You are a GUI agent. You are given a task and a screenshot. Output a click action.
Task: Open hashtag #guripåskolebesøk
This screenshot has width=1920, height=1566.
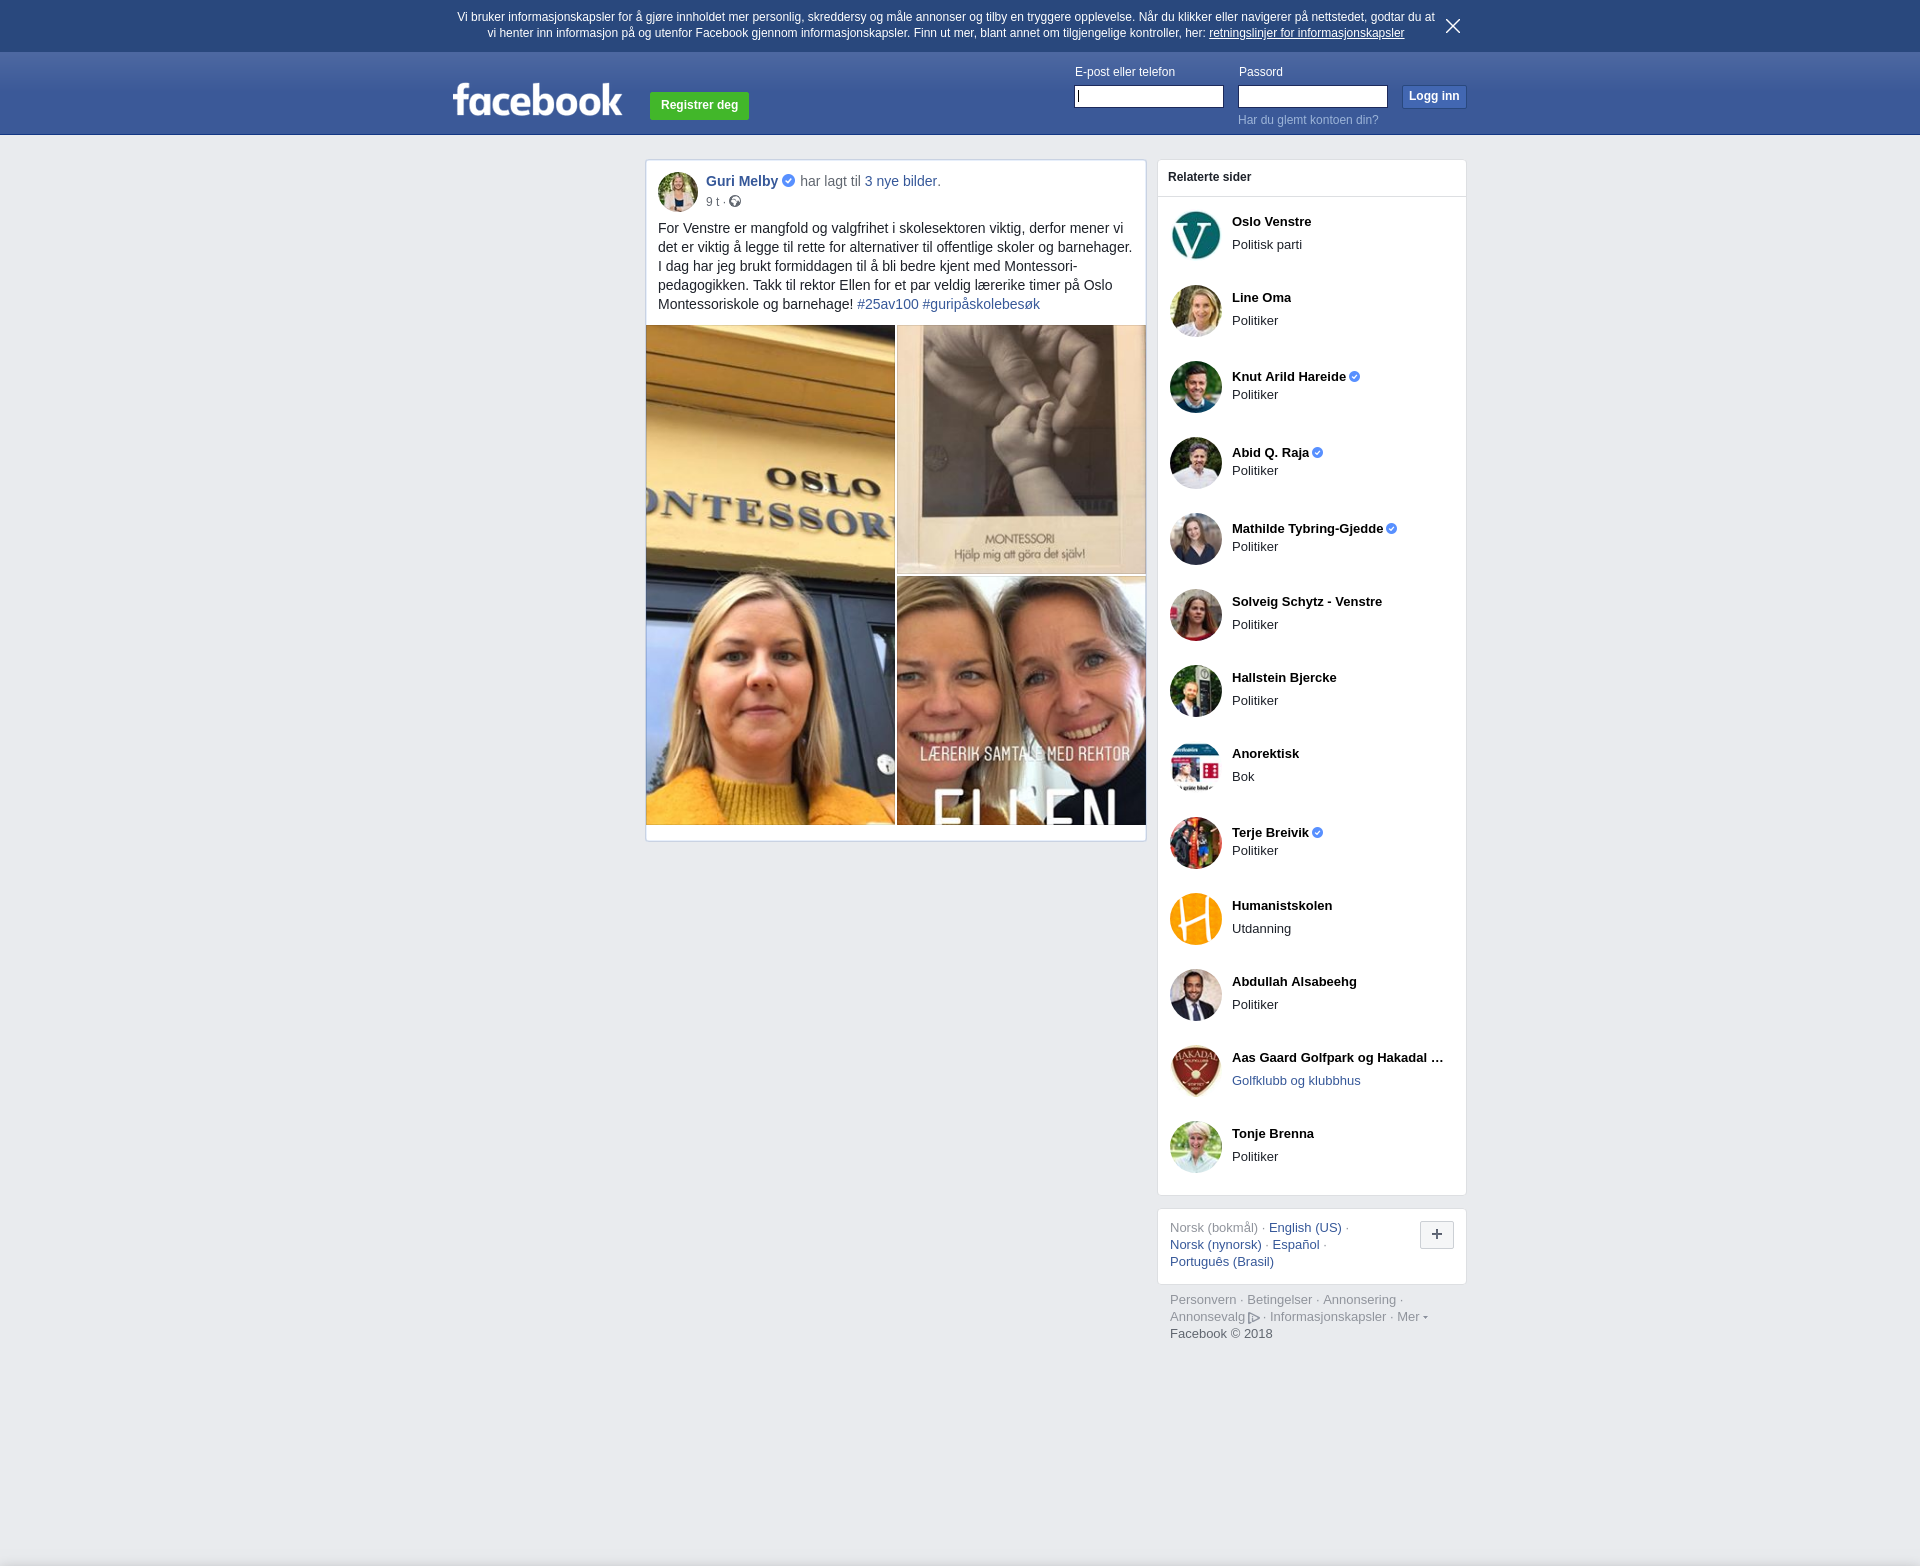tap(981, 304)
